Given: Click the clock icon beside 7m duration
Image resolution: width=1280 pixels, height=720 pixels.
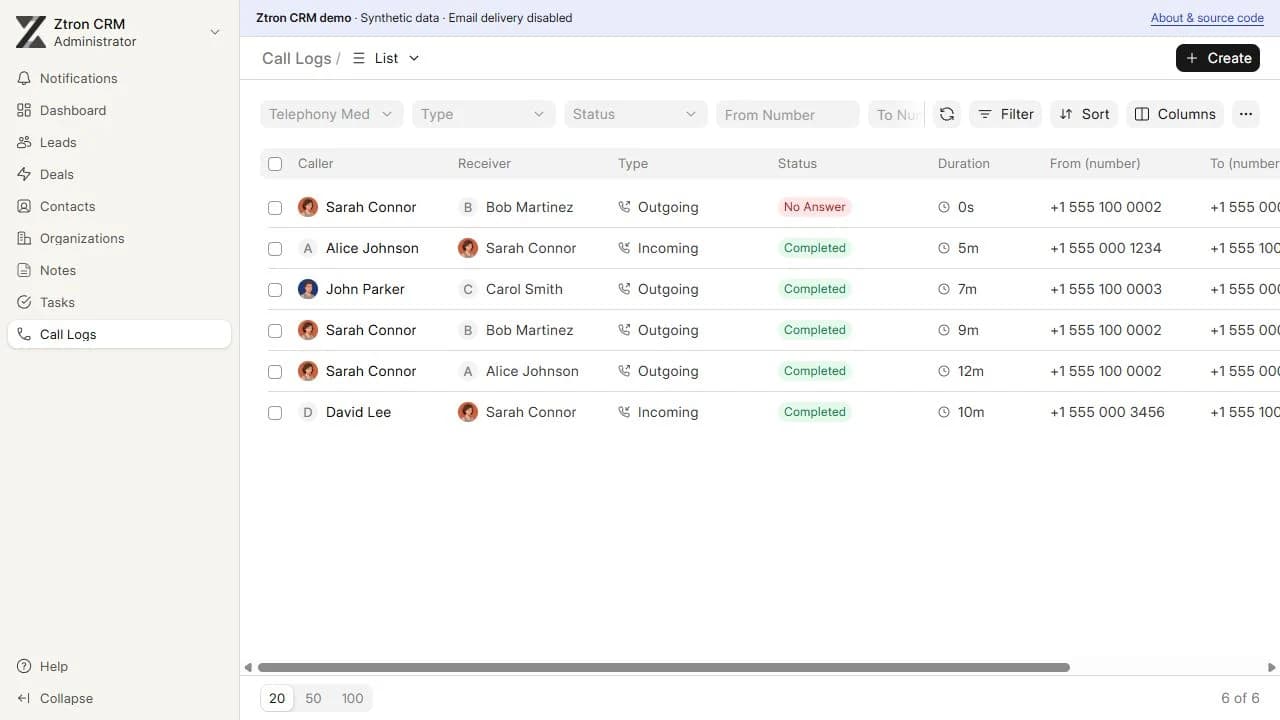Looking at the screenshot, I should pos(944,289).
